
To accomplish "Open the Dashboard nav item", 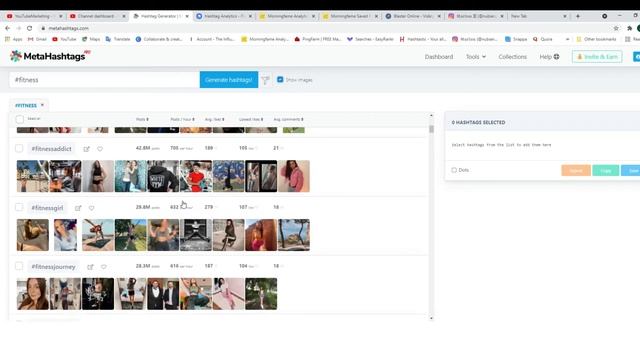I will tap(439, 57).
